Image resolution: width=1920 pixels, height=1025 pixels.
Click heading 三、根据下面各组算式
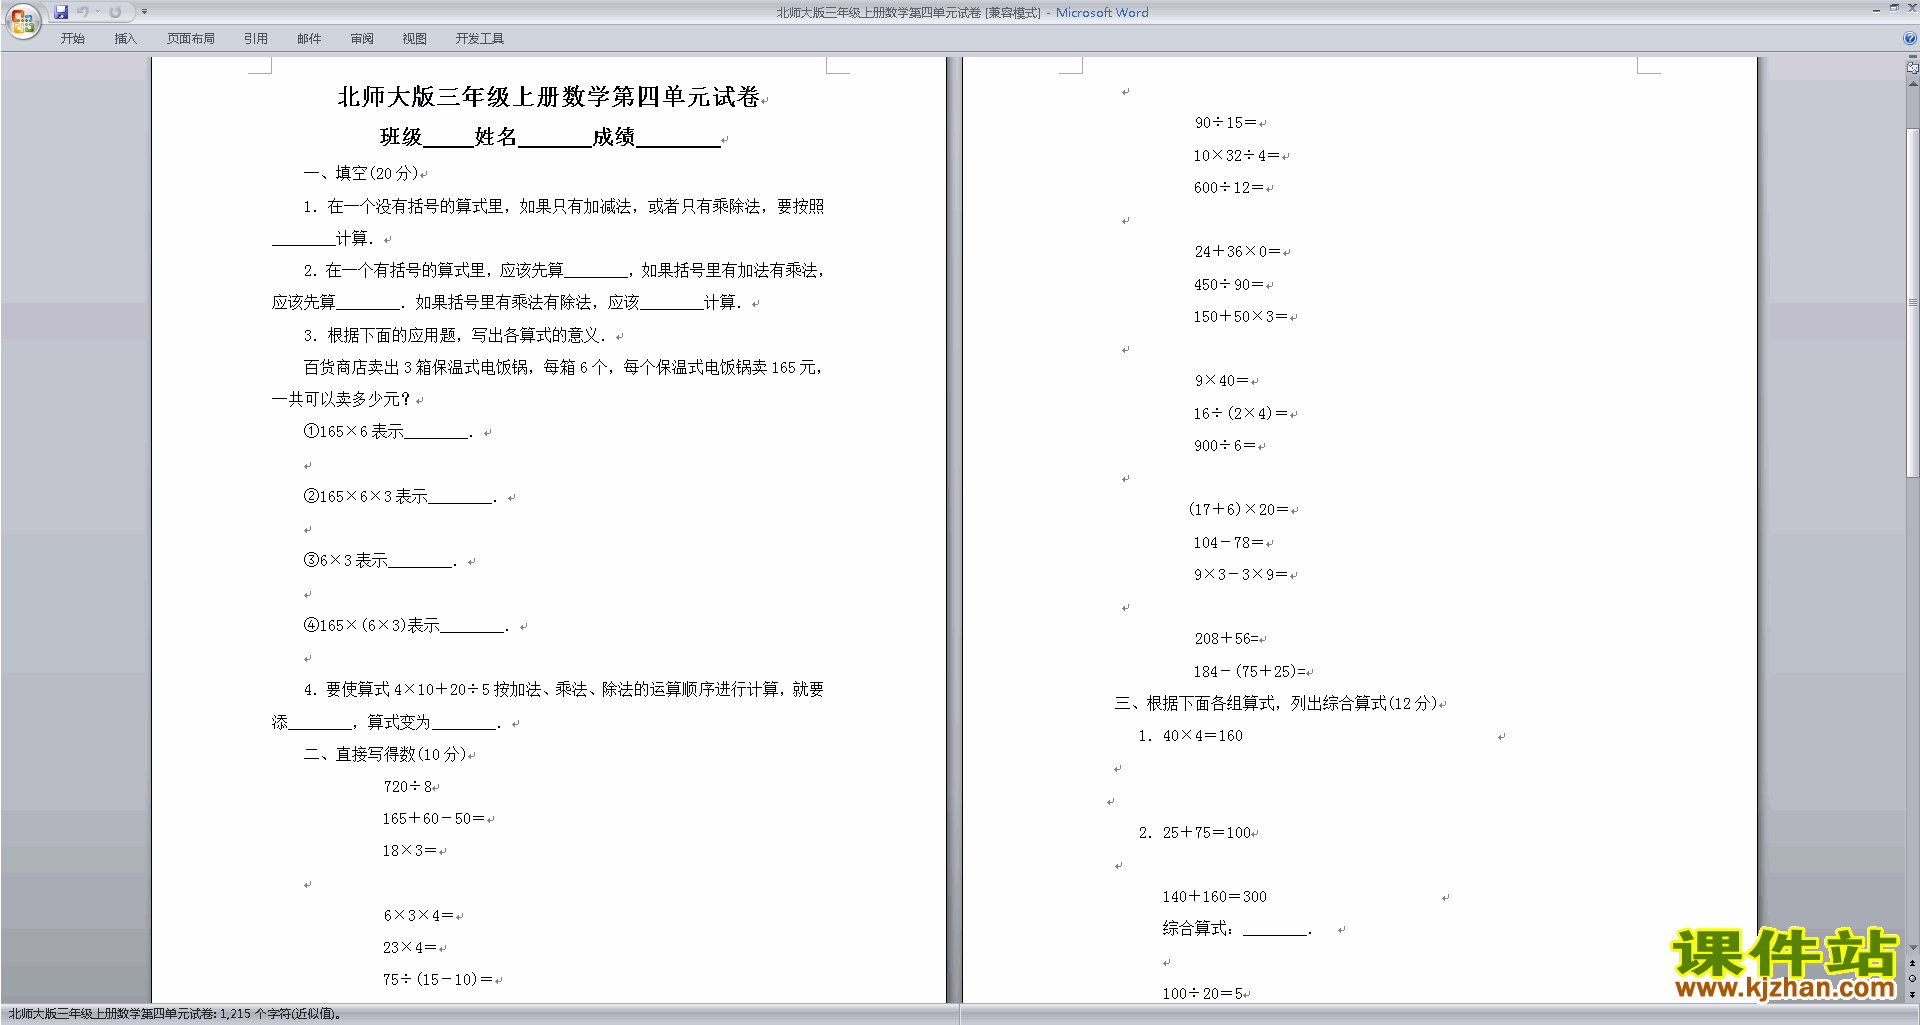[1276, 703]
